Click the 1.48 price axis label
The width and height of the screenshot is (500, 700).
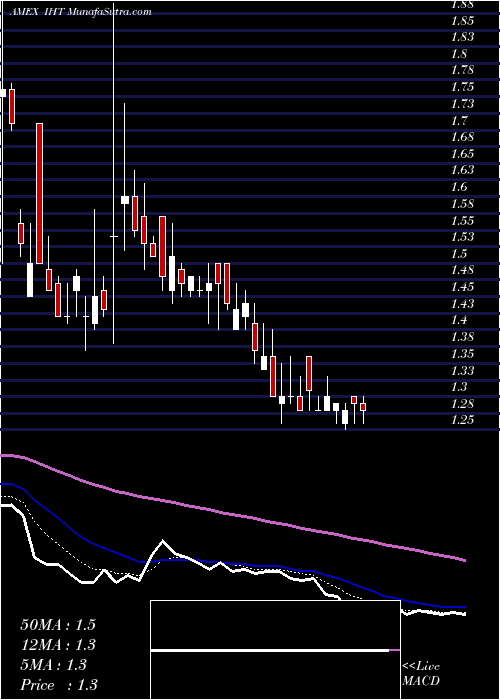(462, 271)
